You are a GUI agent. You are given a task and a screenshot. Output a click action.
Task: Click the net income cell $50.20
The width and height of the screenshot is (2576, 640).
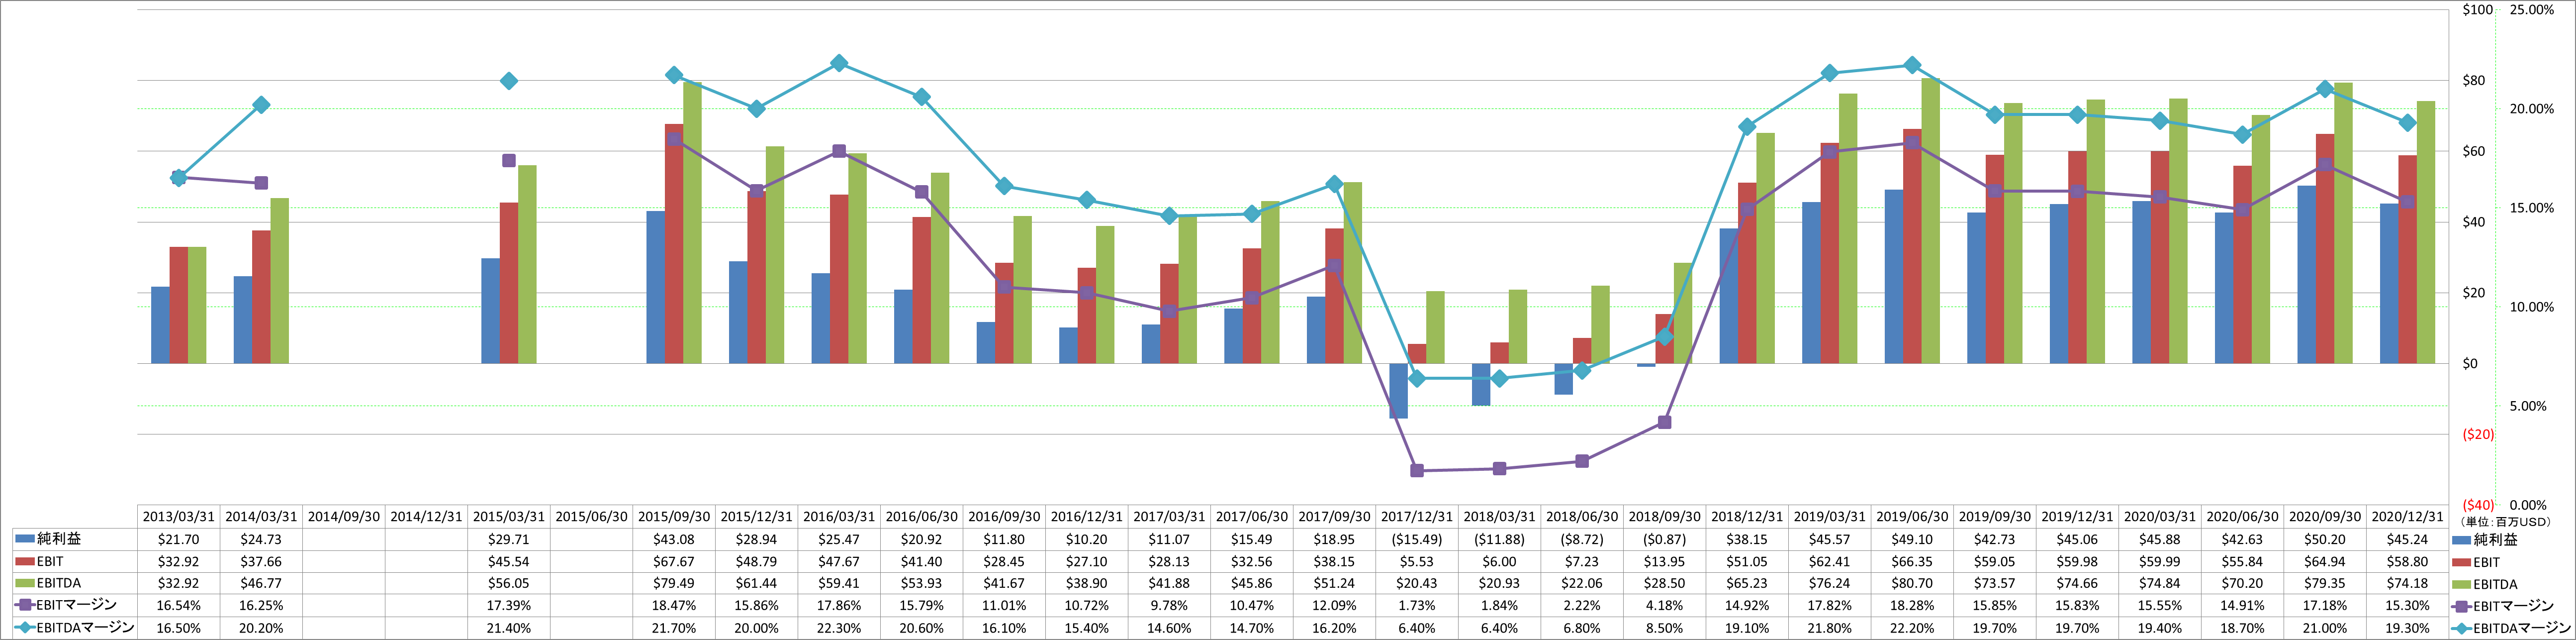tap(2325, 539)
